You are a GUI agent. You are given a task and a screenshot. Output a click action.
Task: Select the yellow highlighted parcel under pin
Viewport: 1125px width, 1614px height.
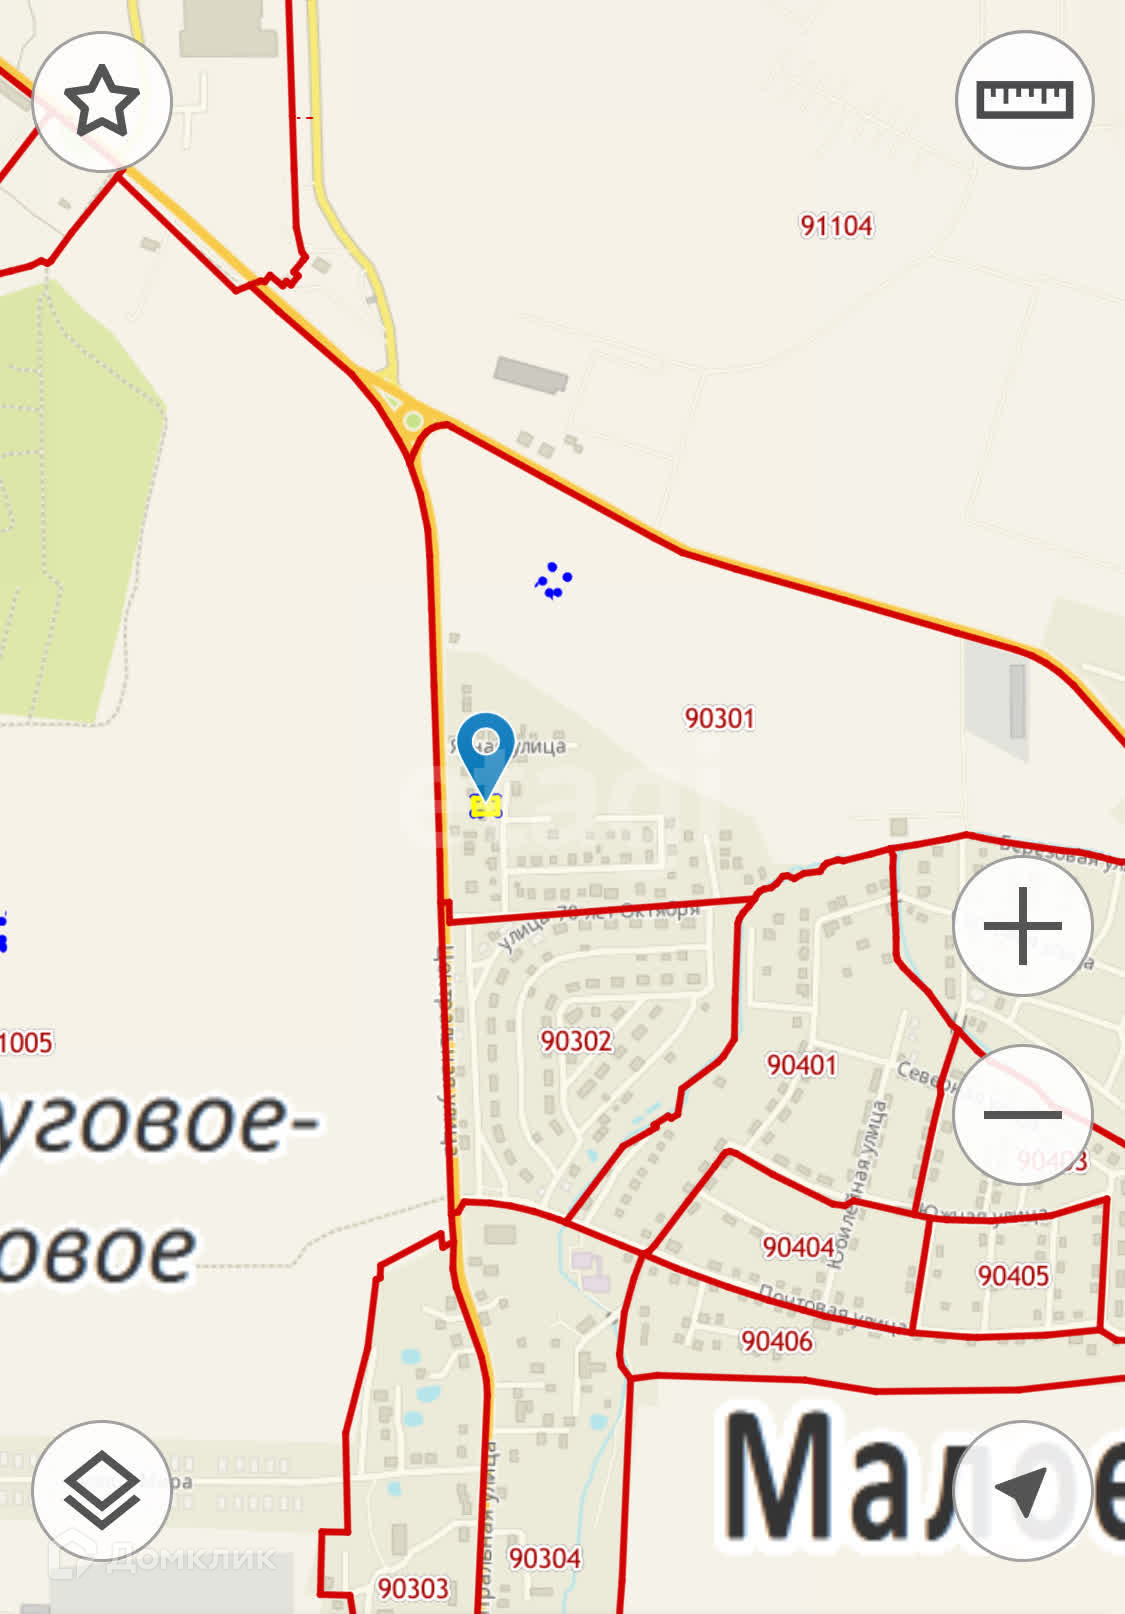tap(486, 806)
